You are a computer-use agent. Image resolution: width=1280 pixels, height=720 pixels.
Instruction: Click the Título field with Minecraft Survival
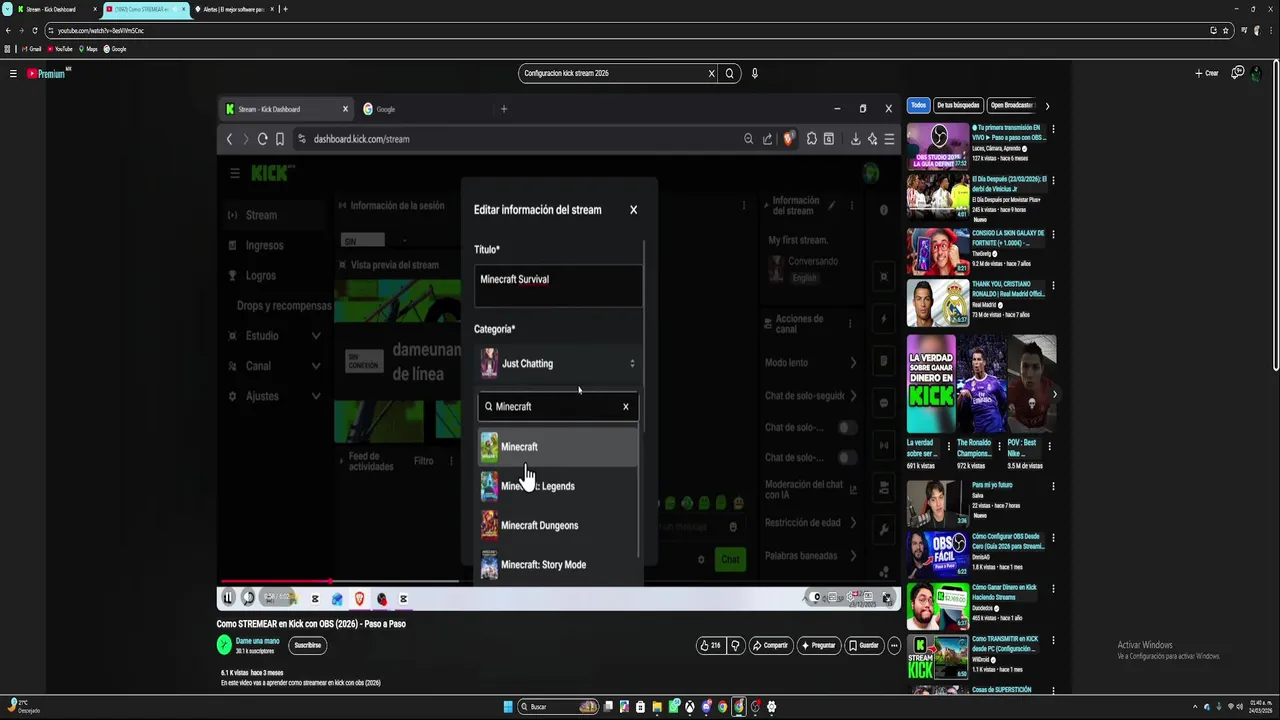pyautogui.click(x=558, y=286)
